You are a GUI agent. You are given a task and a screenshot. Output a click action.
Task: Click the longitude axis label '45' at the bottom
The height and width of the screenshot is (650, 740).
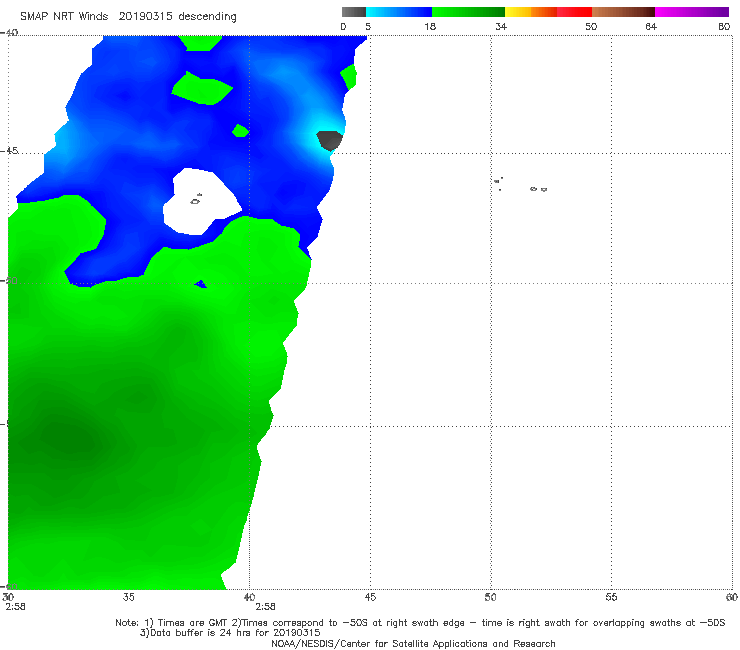tap(370, 598)
